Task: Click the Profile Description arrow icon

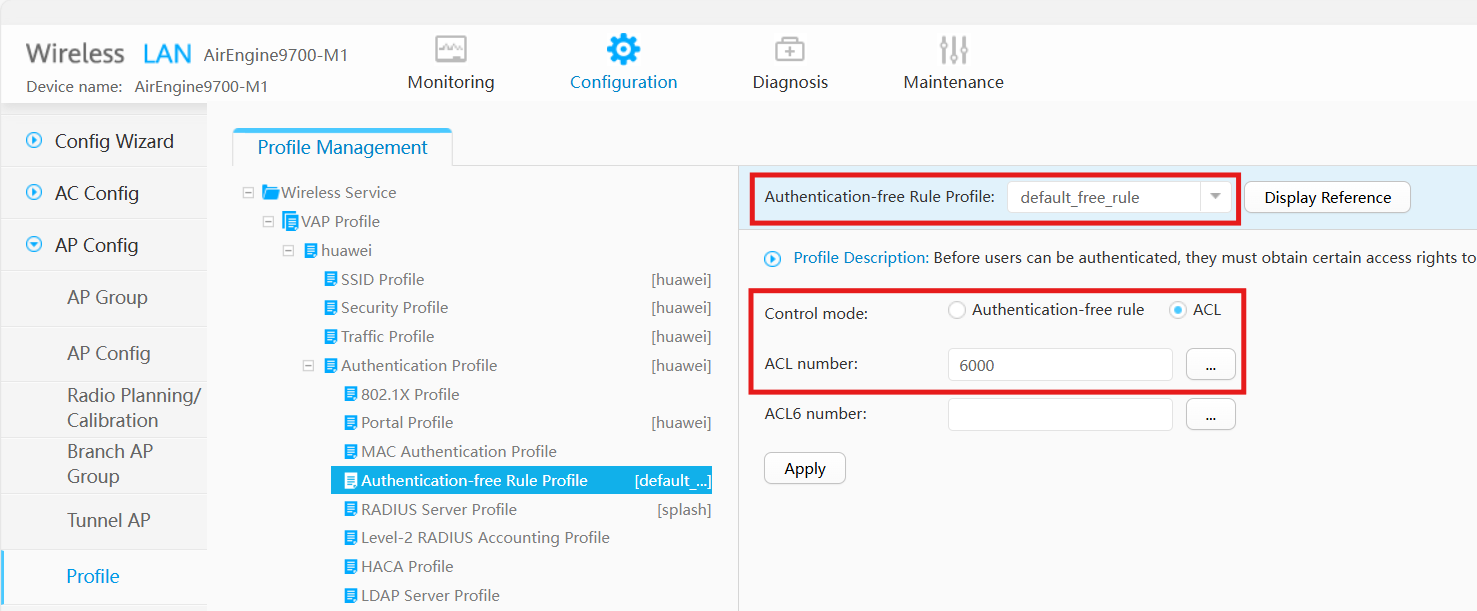Action: 772,259
